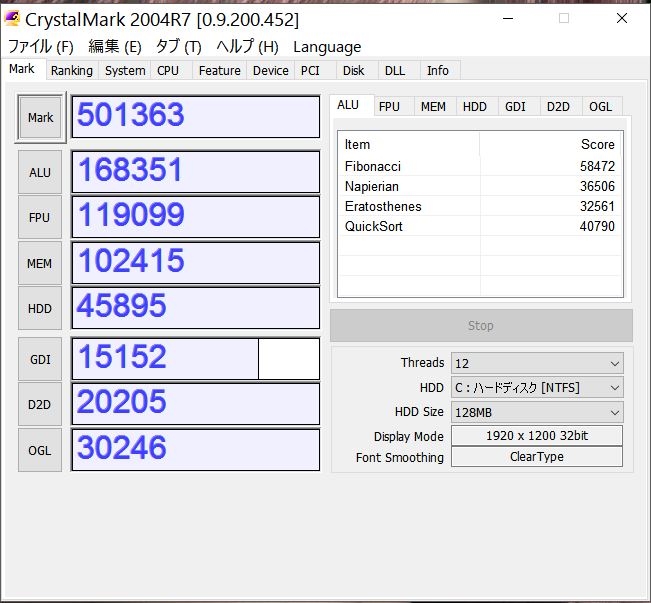
Task: Run the MEM benchmark button
Action: pyautogui.click(x=40, y=263)
